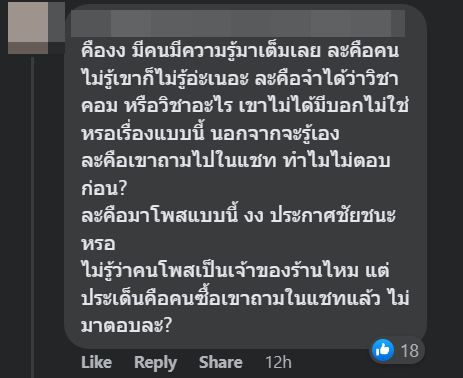
Task: Share this comment
Action: point(221,362)
